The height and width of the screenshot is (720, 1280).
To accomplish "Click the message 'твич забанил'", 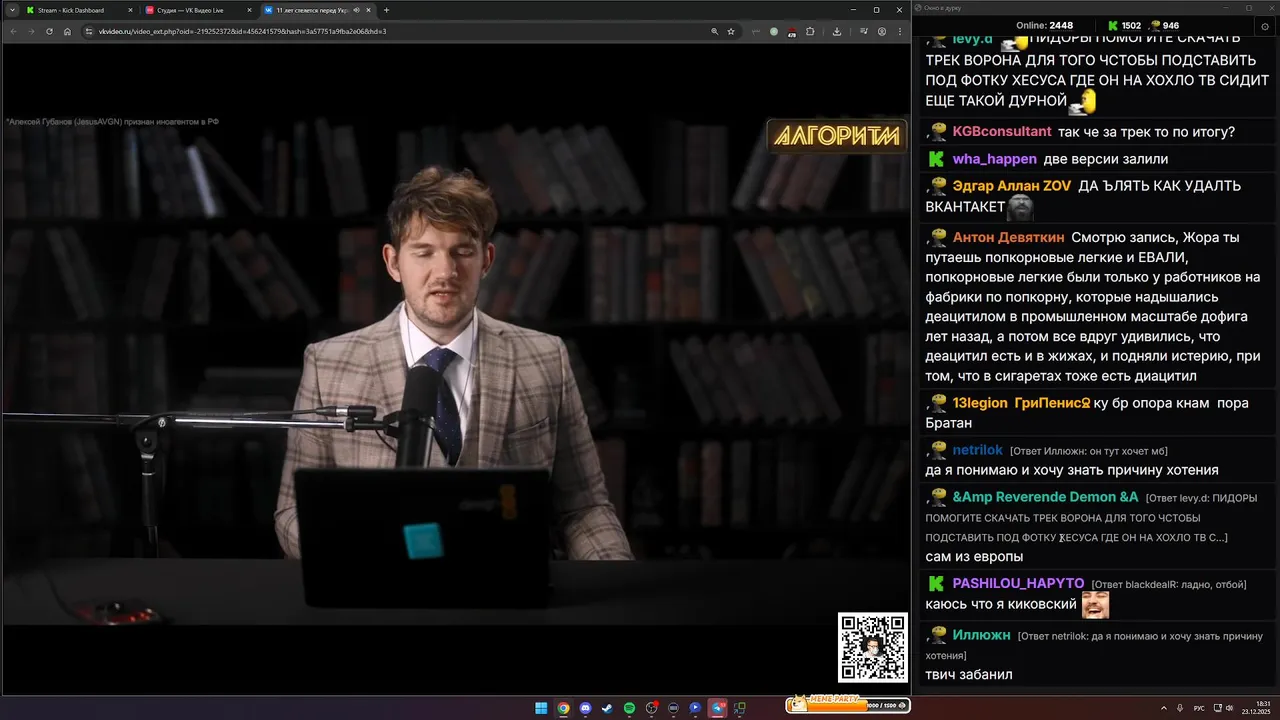I will (x=969, y=675).
